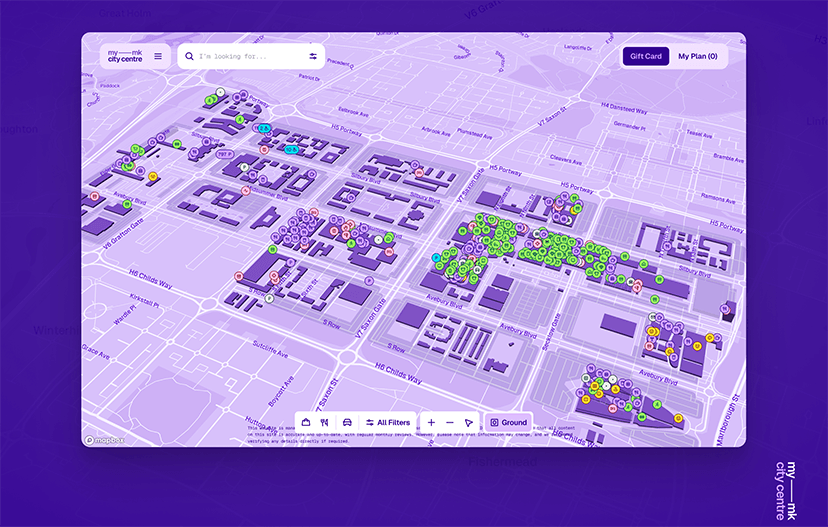Click the yellow marker near Avebury Blvd left
828x527 pixels.
point(153,176)
